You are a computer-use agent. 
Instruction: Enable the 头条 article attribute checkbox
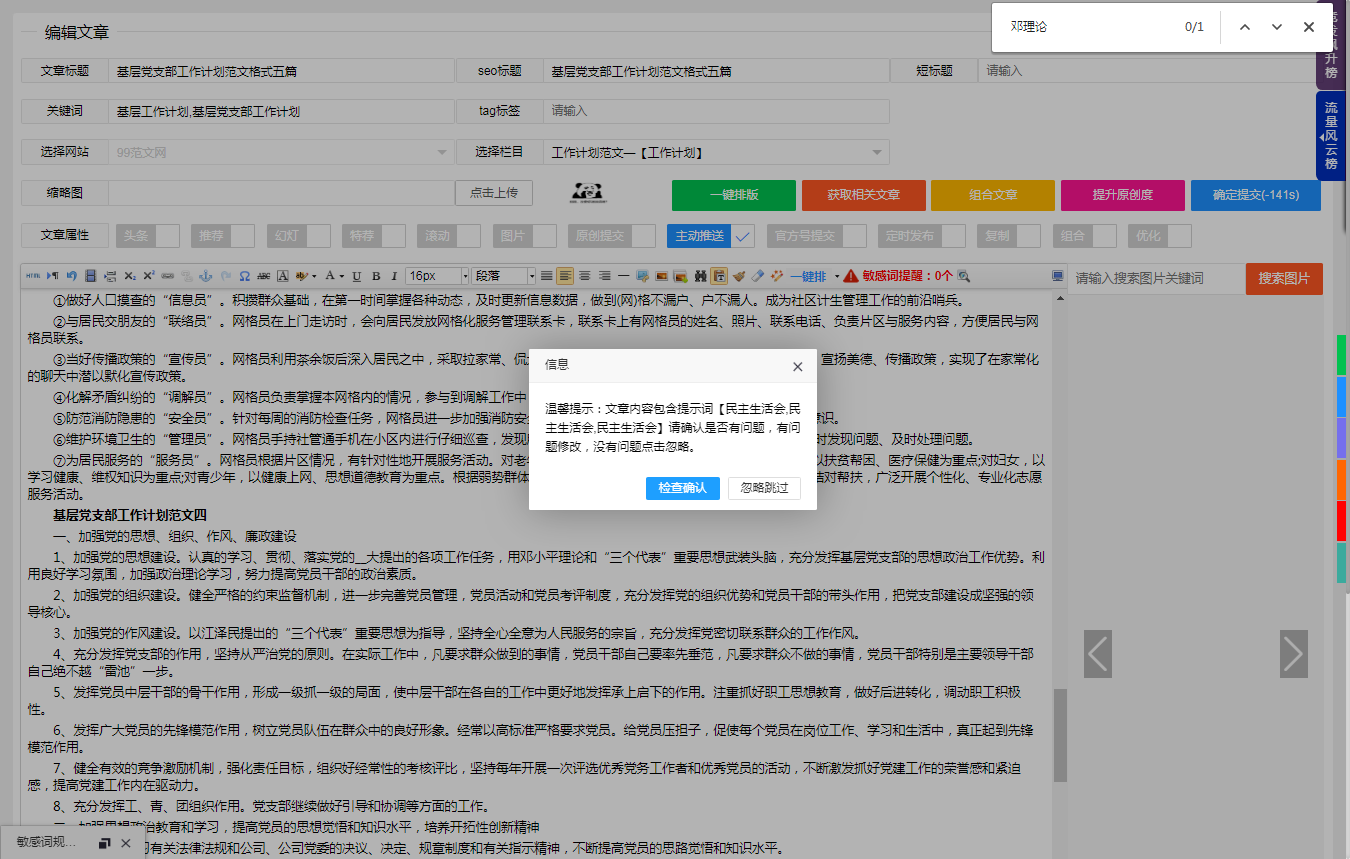pos(169,236)
